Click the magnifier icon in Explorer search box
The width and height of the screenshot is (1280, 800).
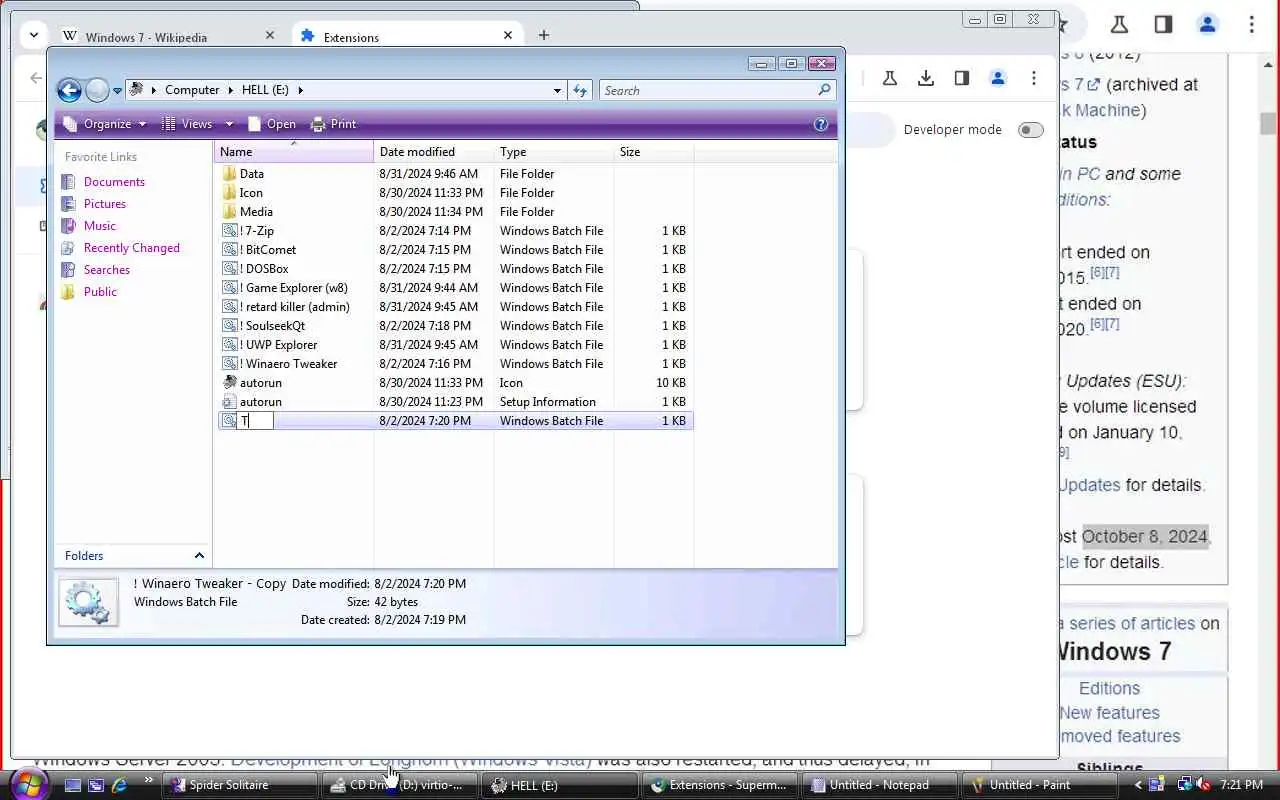pyautogui.click(x=825, y=90)
